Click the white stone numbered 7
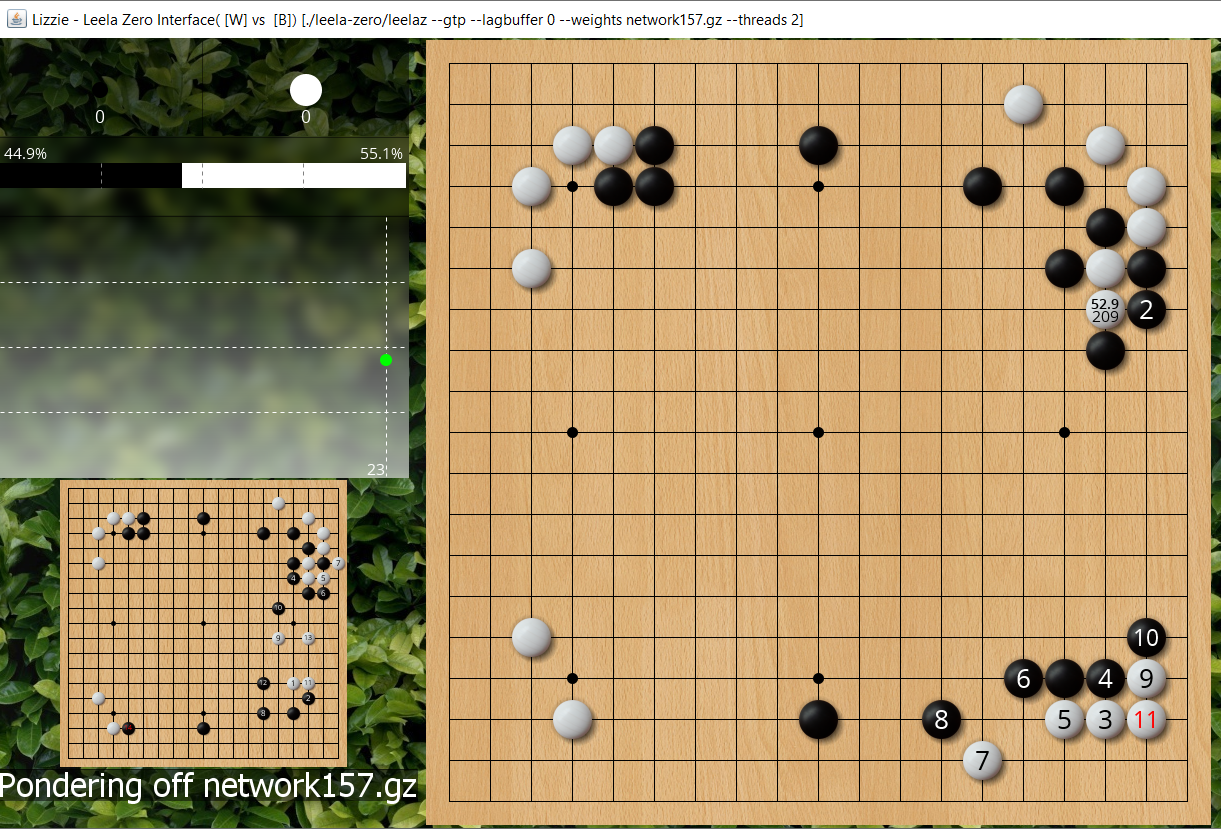 point(982,760)
